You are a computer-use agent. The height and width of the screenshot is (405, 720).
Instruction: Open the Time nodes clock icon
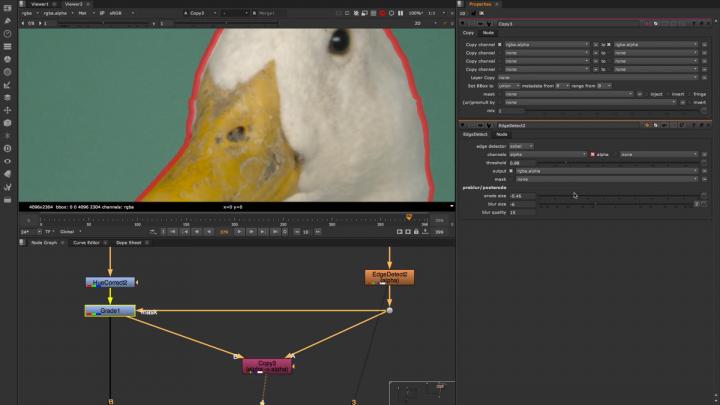coord(7,34)
